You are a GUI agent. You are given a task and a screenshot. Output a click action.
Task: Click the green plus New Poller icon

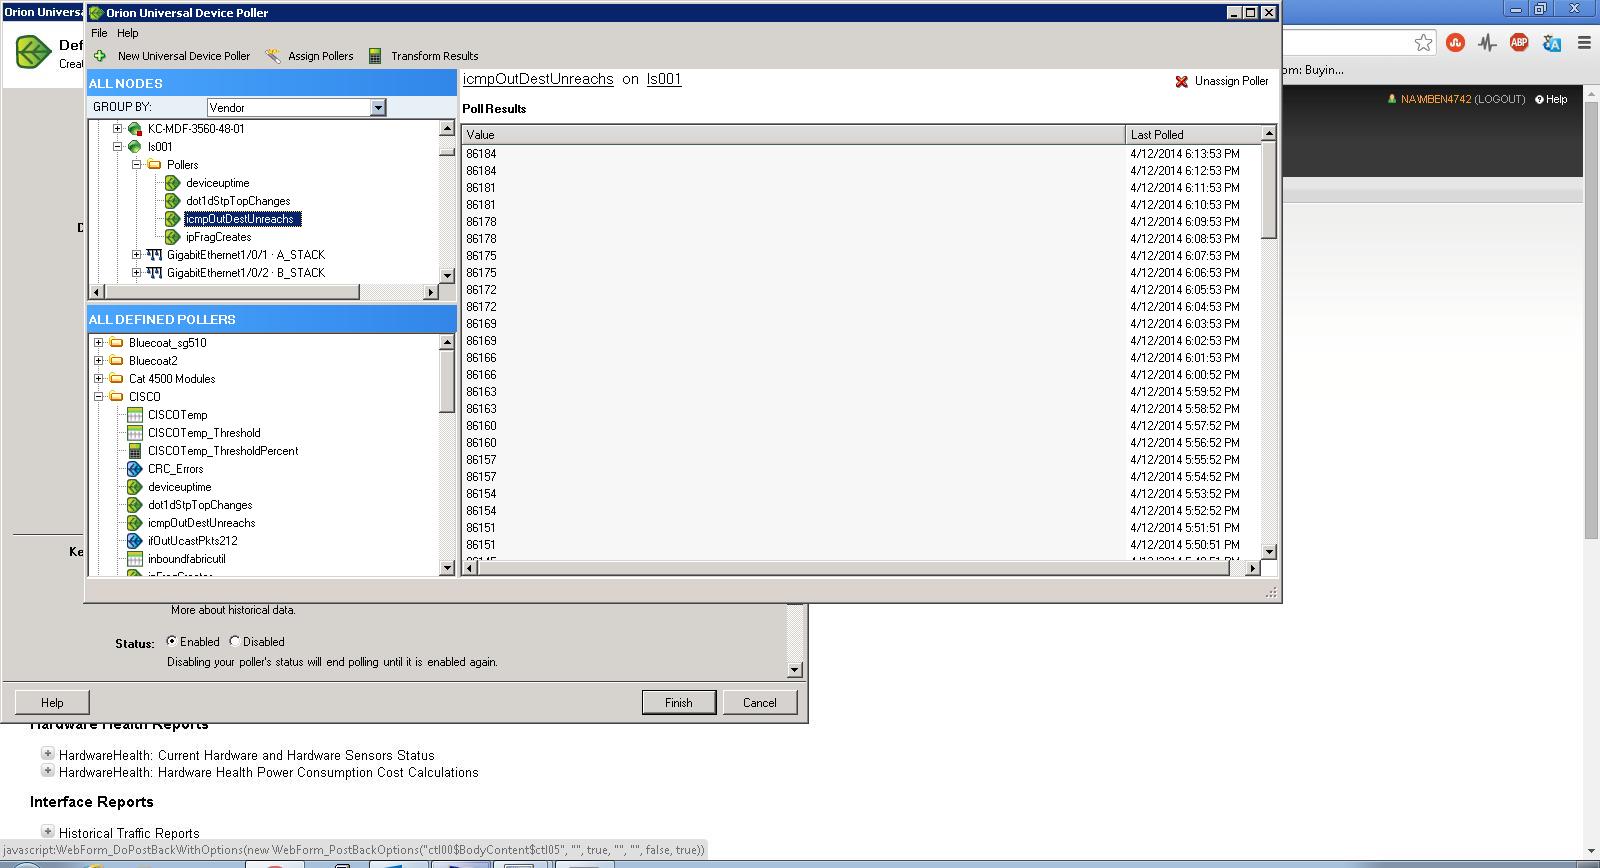click(100, 56)
